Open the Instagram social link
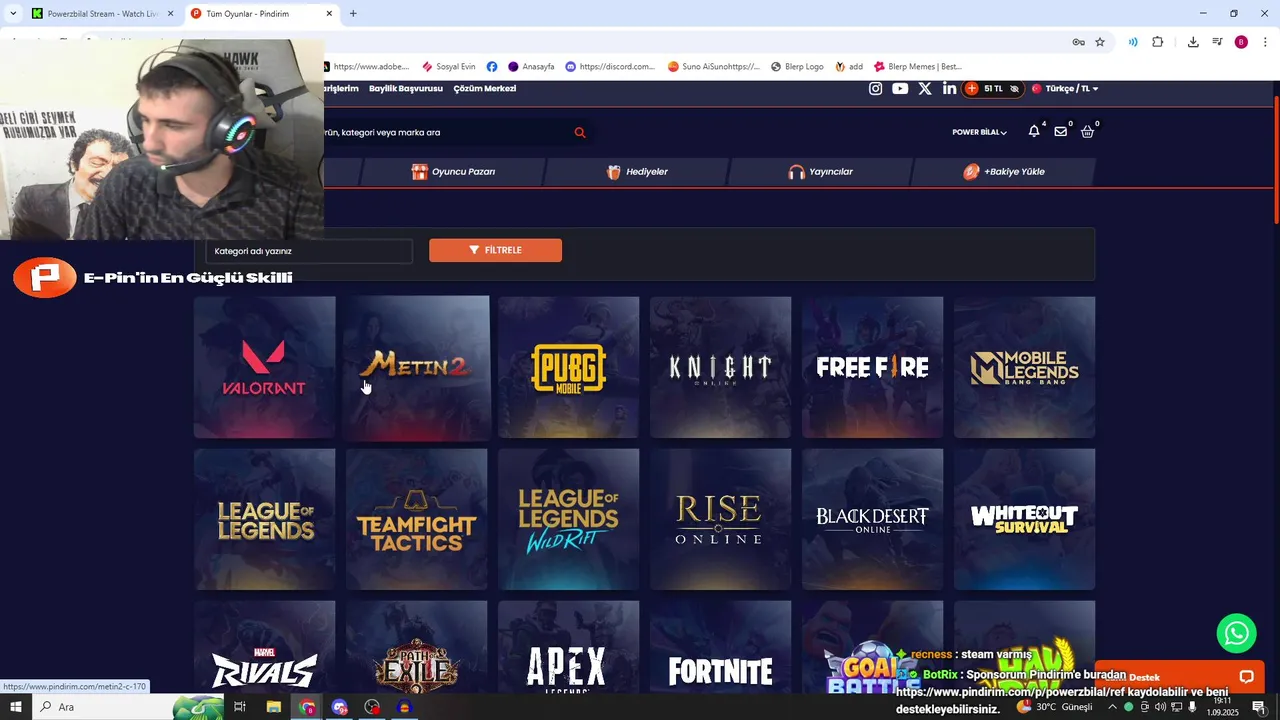Image resolution: width=1280 pixels, height=720 pixels. pyautogui.click(x=875, y=89)
